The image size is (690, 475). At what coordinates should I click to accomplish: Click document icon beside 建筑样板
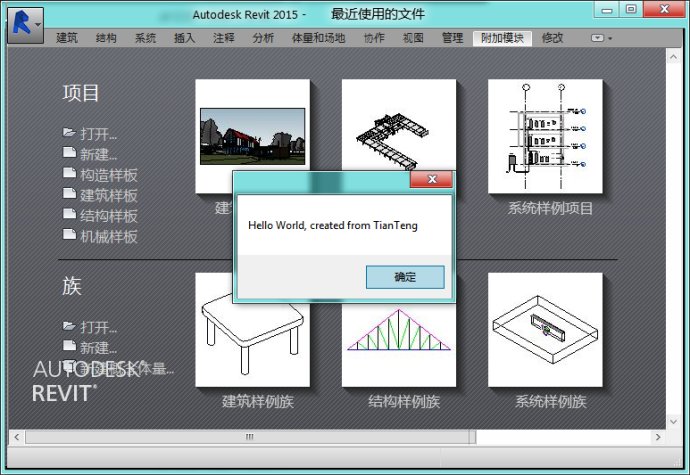[x=69, y=193]
